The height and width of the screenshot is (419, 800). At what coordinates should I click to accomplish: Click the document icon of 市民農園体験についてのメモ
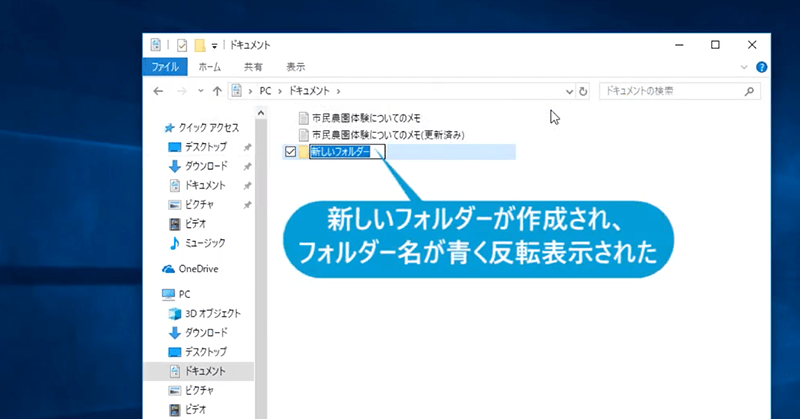304,118
